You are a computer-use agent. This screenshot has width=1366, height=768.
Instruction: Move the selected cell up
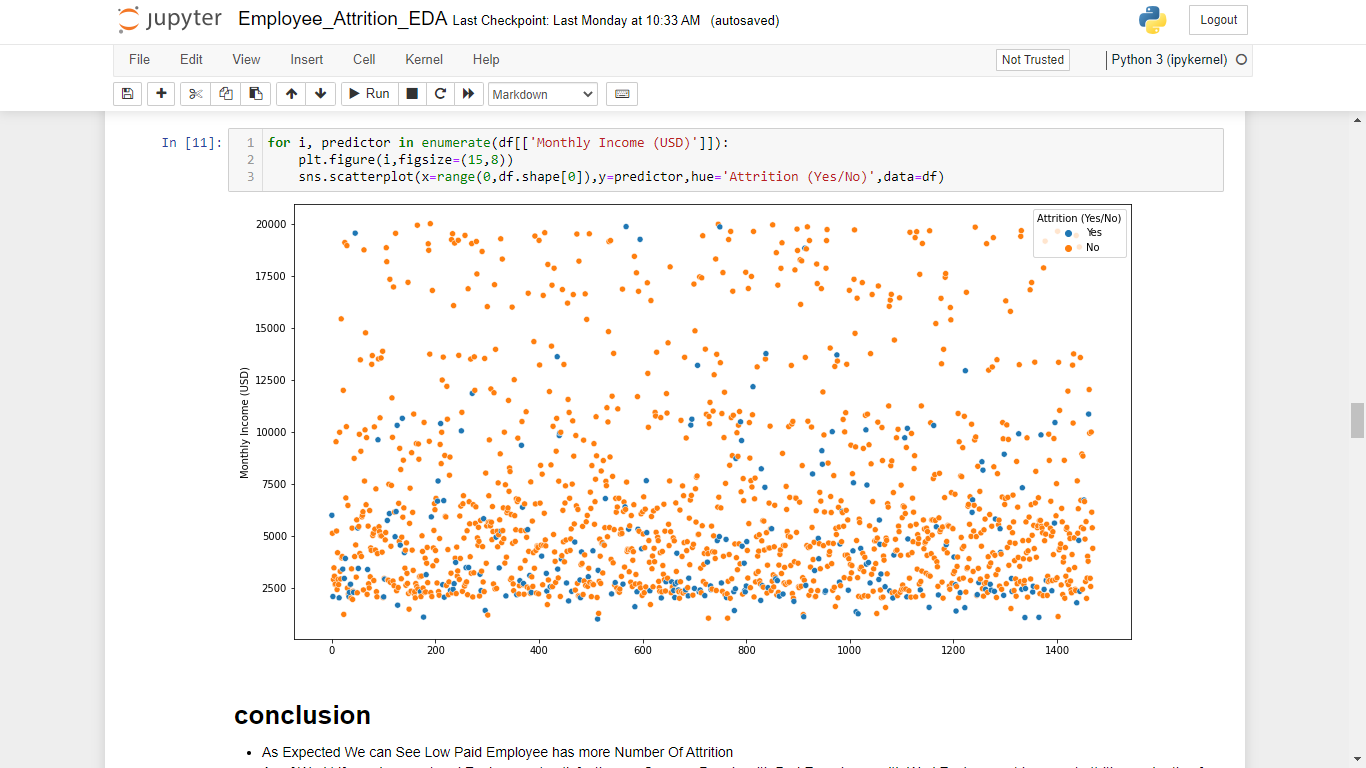[x=290, y=93]
